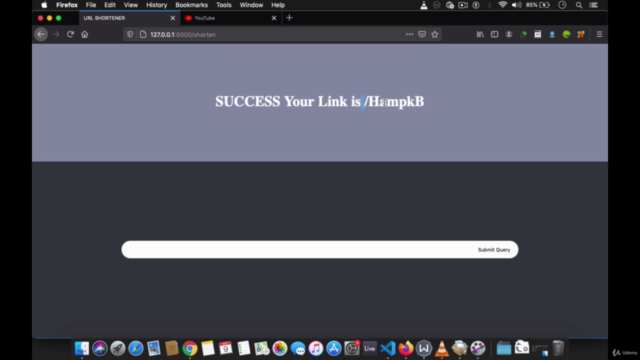This screenshot has height=360, width=640.
Task: Open the Bookmarks menu
Action: click(x=191, y=5)
